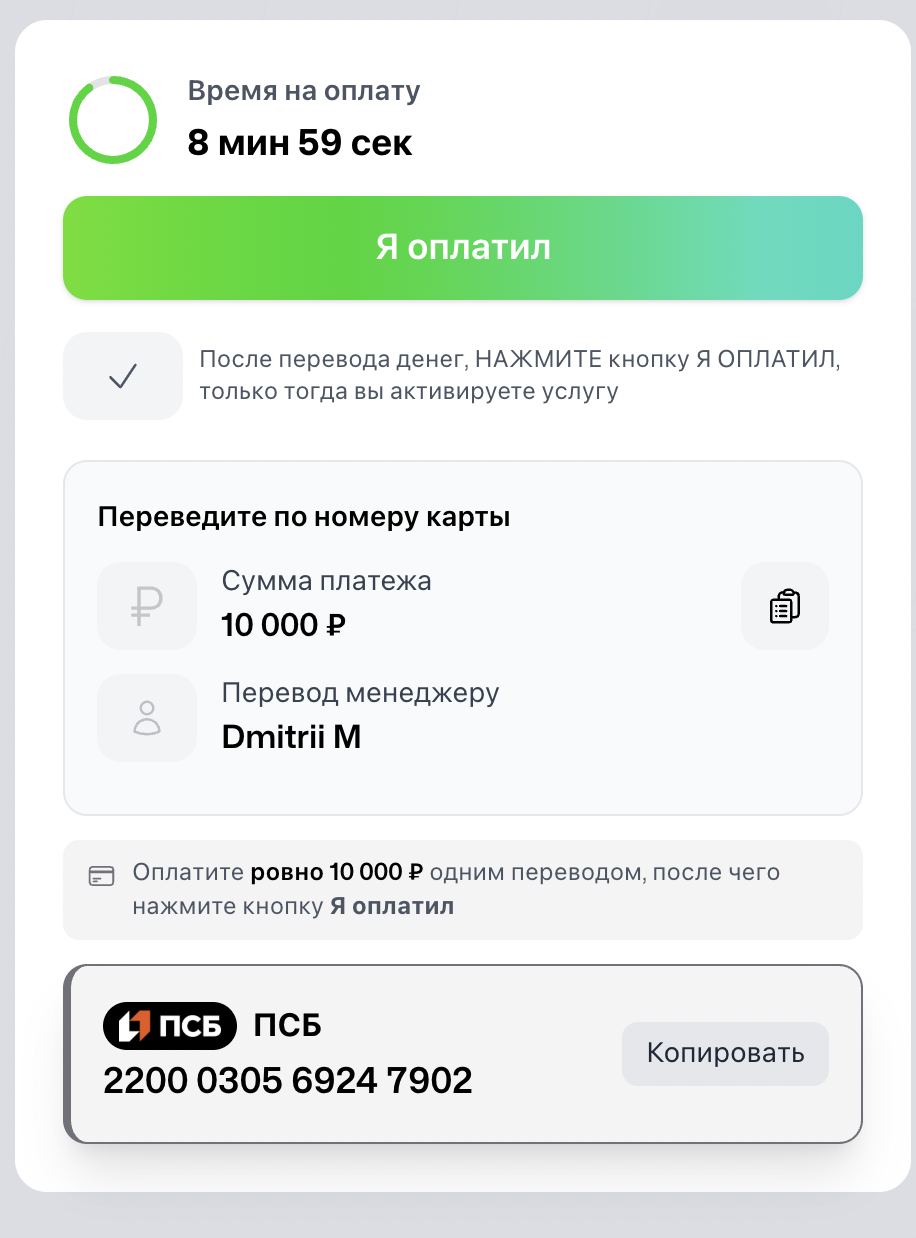Click the clipboard copy icon beside payment amount

(785, 606)
